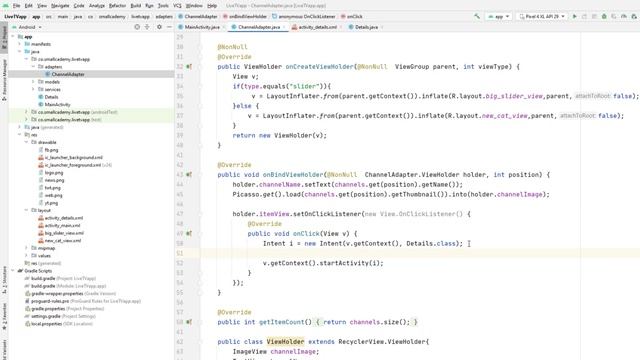Click the Android Studio logo icon
This screenshot has width=640, height=360.
point(5,6)
